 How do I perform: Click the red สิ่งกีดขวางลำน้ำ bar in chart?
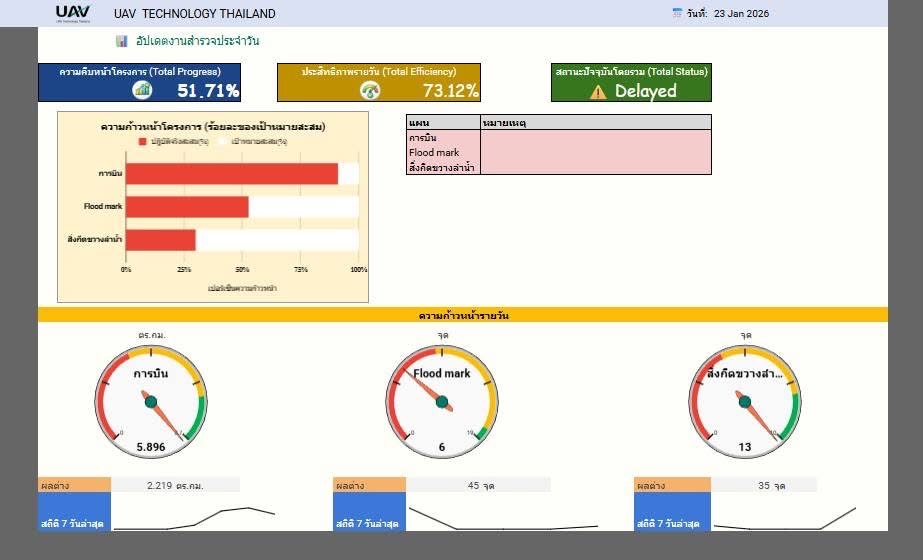coord(161,240)
